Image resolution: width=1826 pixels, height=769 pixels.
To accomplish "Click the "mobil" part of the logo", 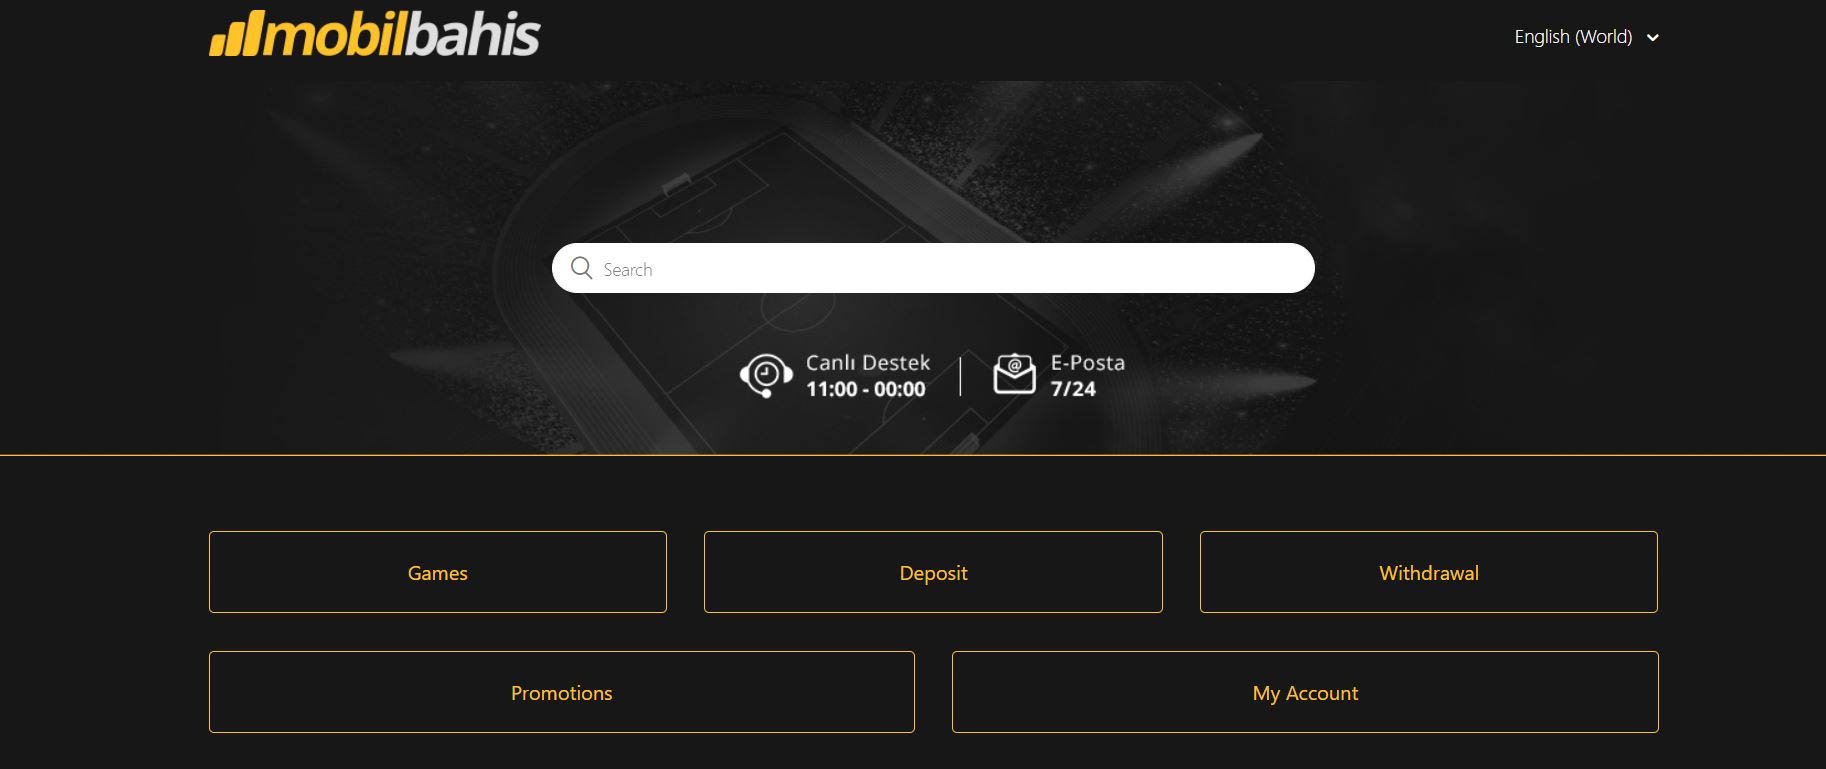I will pyautogui.click(x=335, y=34).
